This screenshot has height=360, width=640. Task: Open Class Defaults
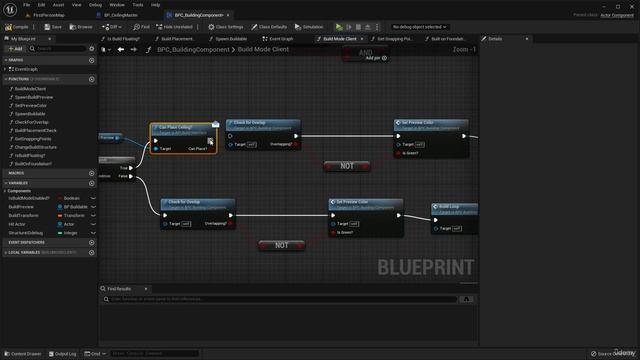269,27
